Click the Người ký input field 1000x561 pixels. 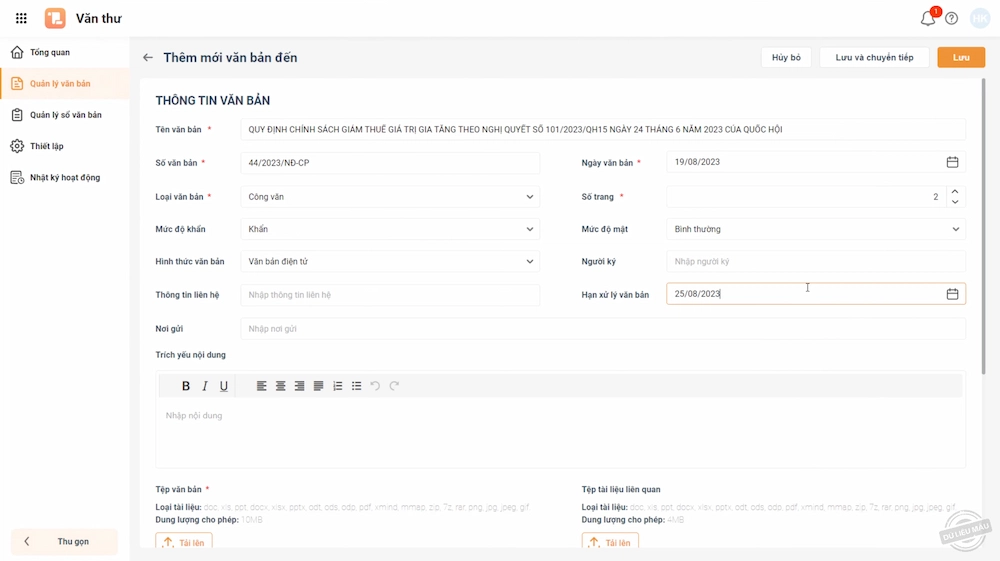click(x=816, y=261)
